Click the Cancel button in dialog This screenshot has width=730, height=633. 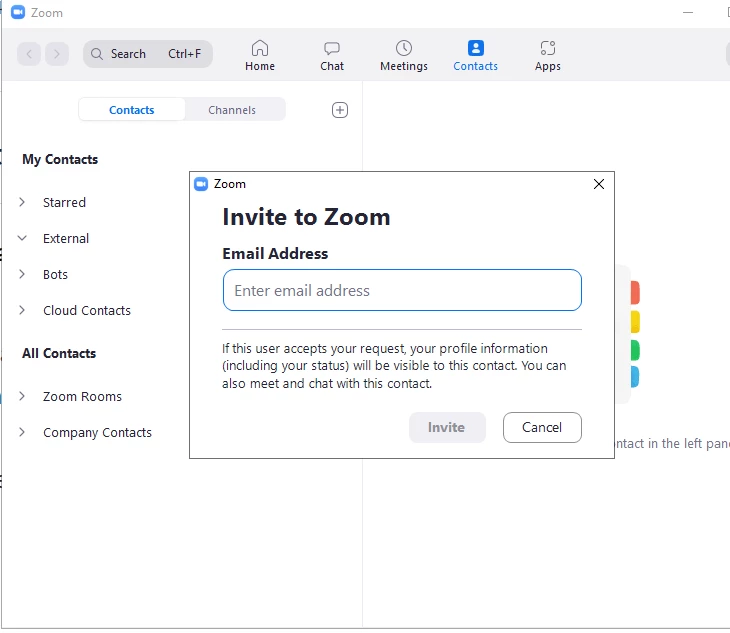(x=542, y=427)
